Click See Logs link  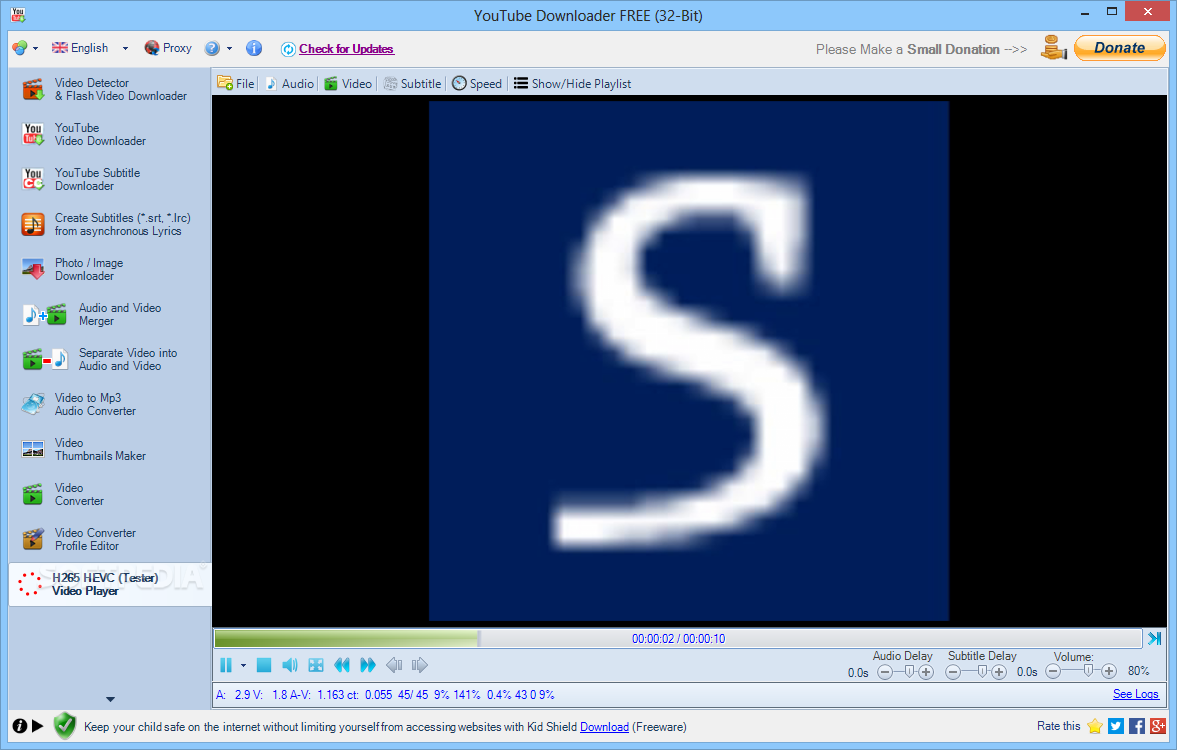coord(1136,694)
